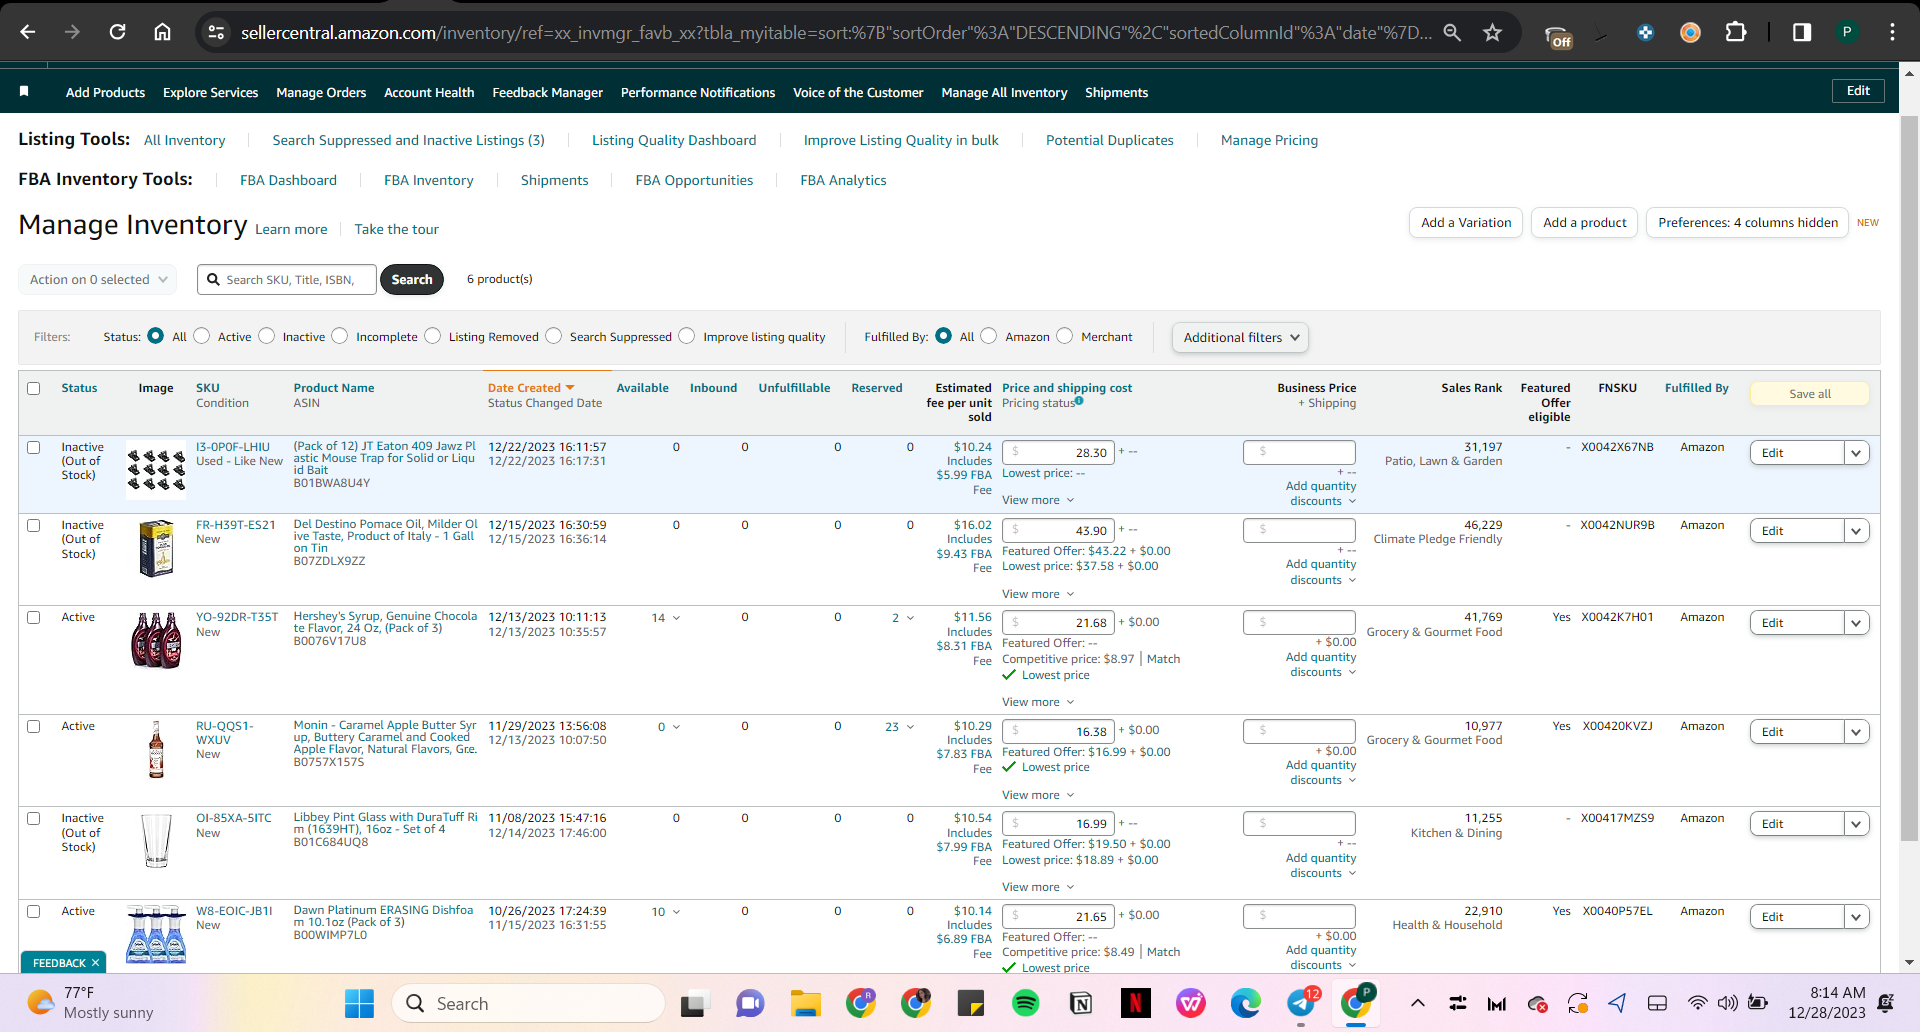
Task: Open Performance Notifications in the top menu
Action: click(698, 92)
